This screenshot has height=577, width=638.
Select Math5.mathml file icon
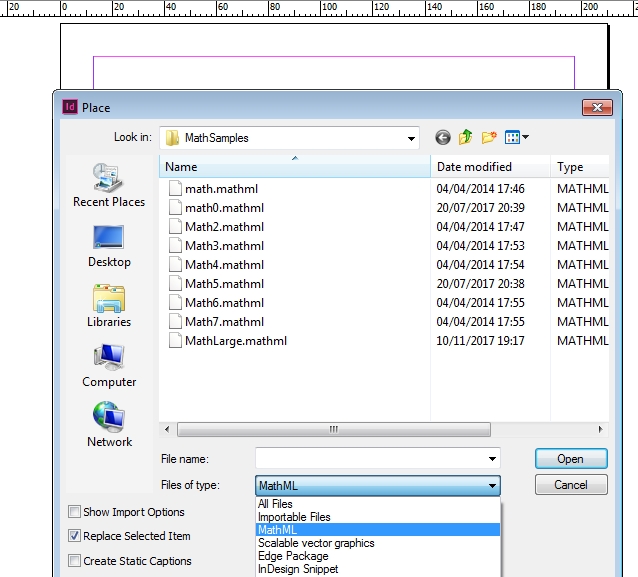click(x=175, y=284)
